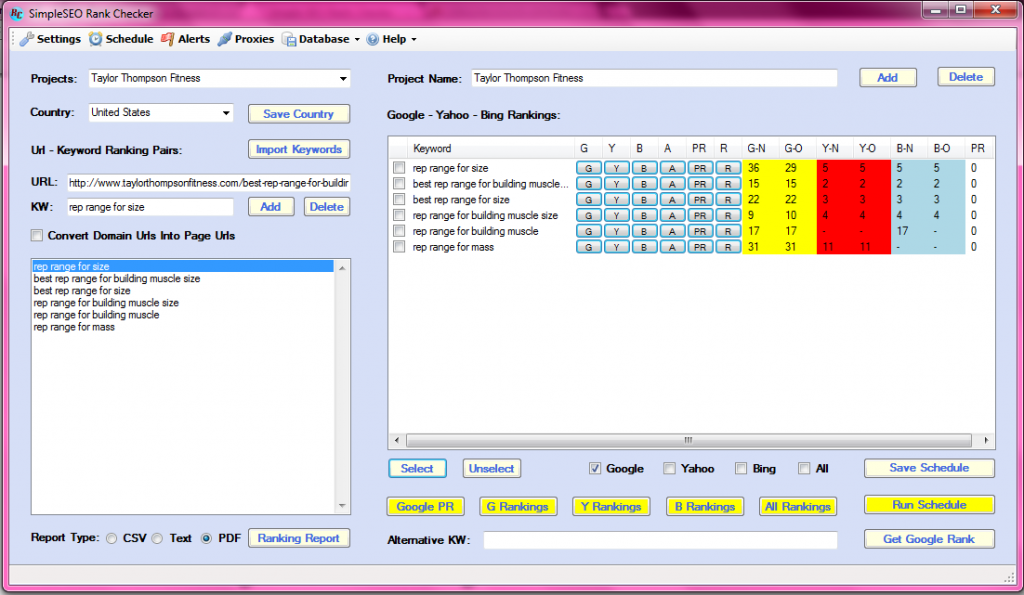
Task: Sort by the Keyword column header
Action: point(491,149)
